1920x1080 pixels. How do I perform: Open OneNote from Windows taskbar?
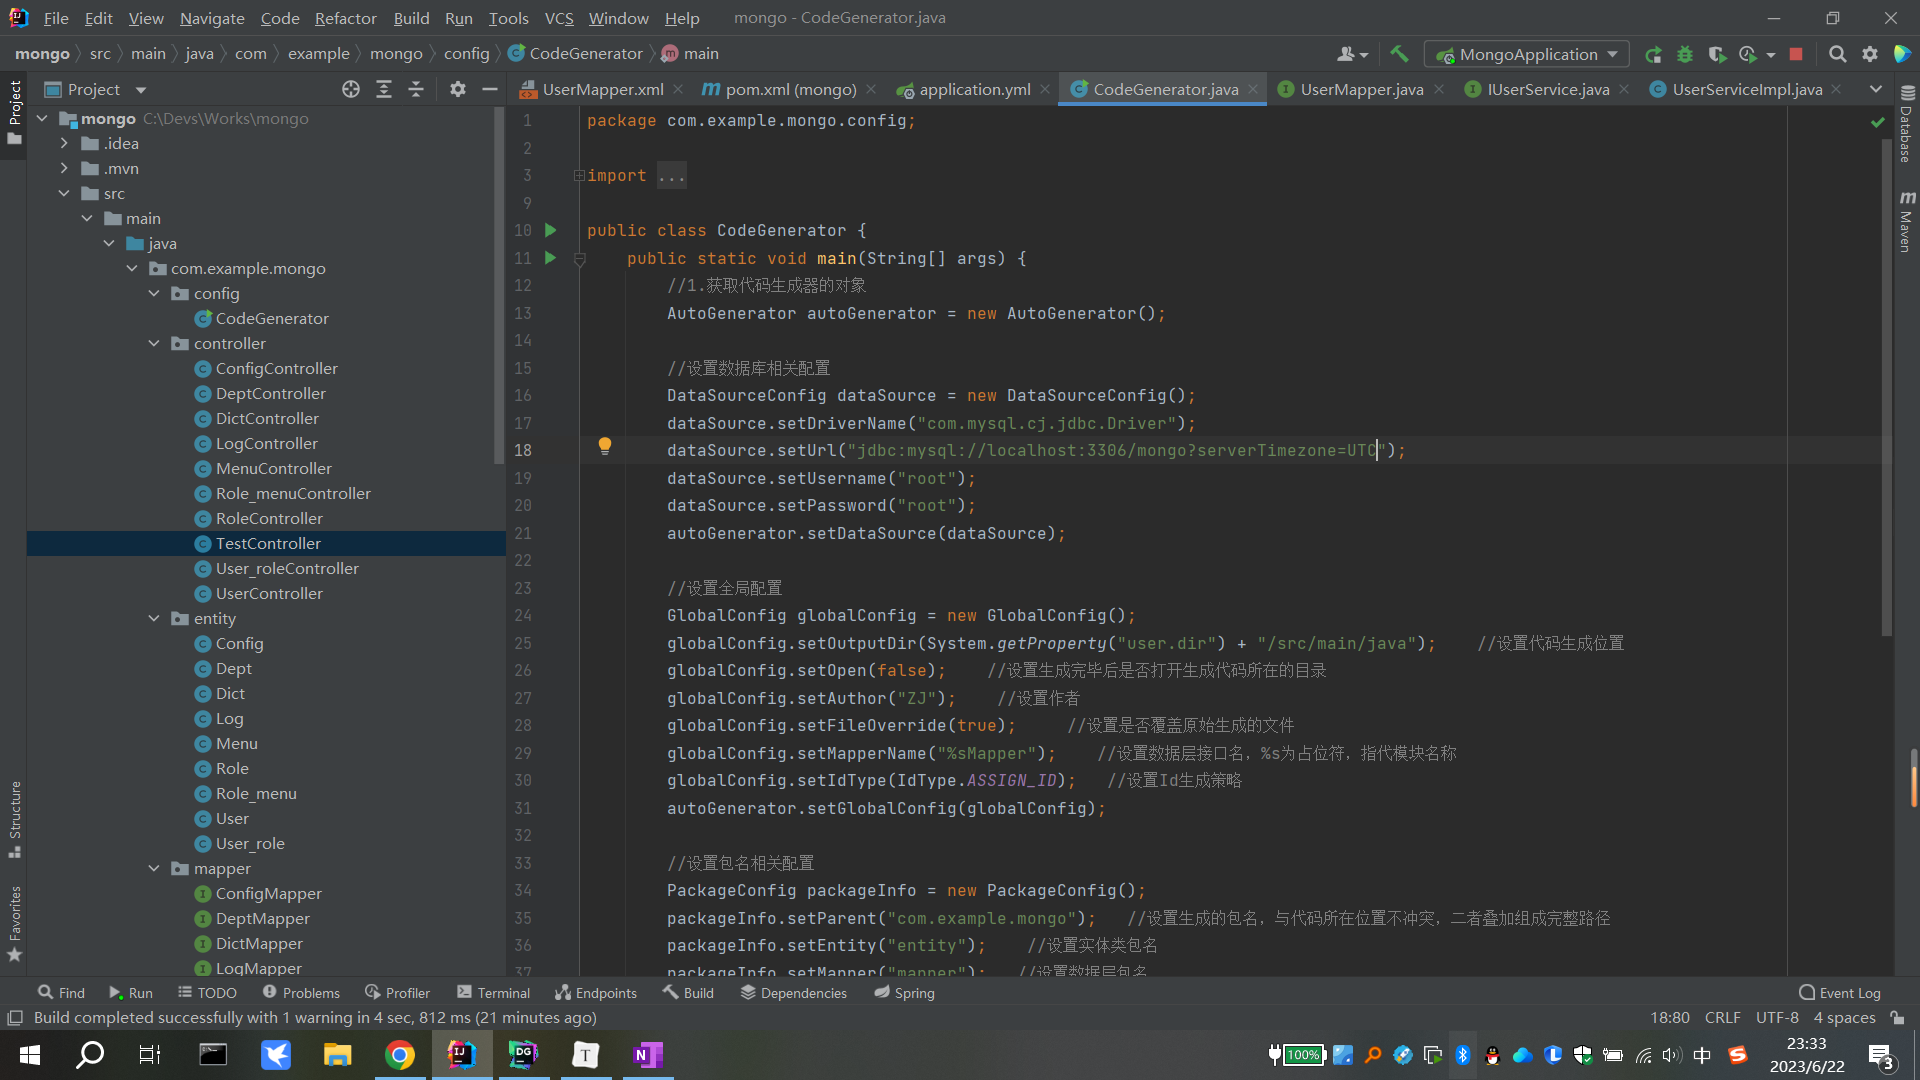click(648, 1055)
